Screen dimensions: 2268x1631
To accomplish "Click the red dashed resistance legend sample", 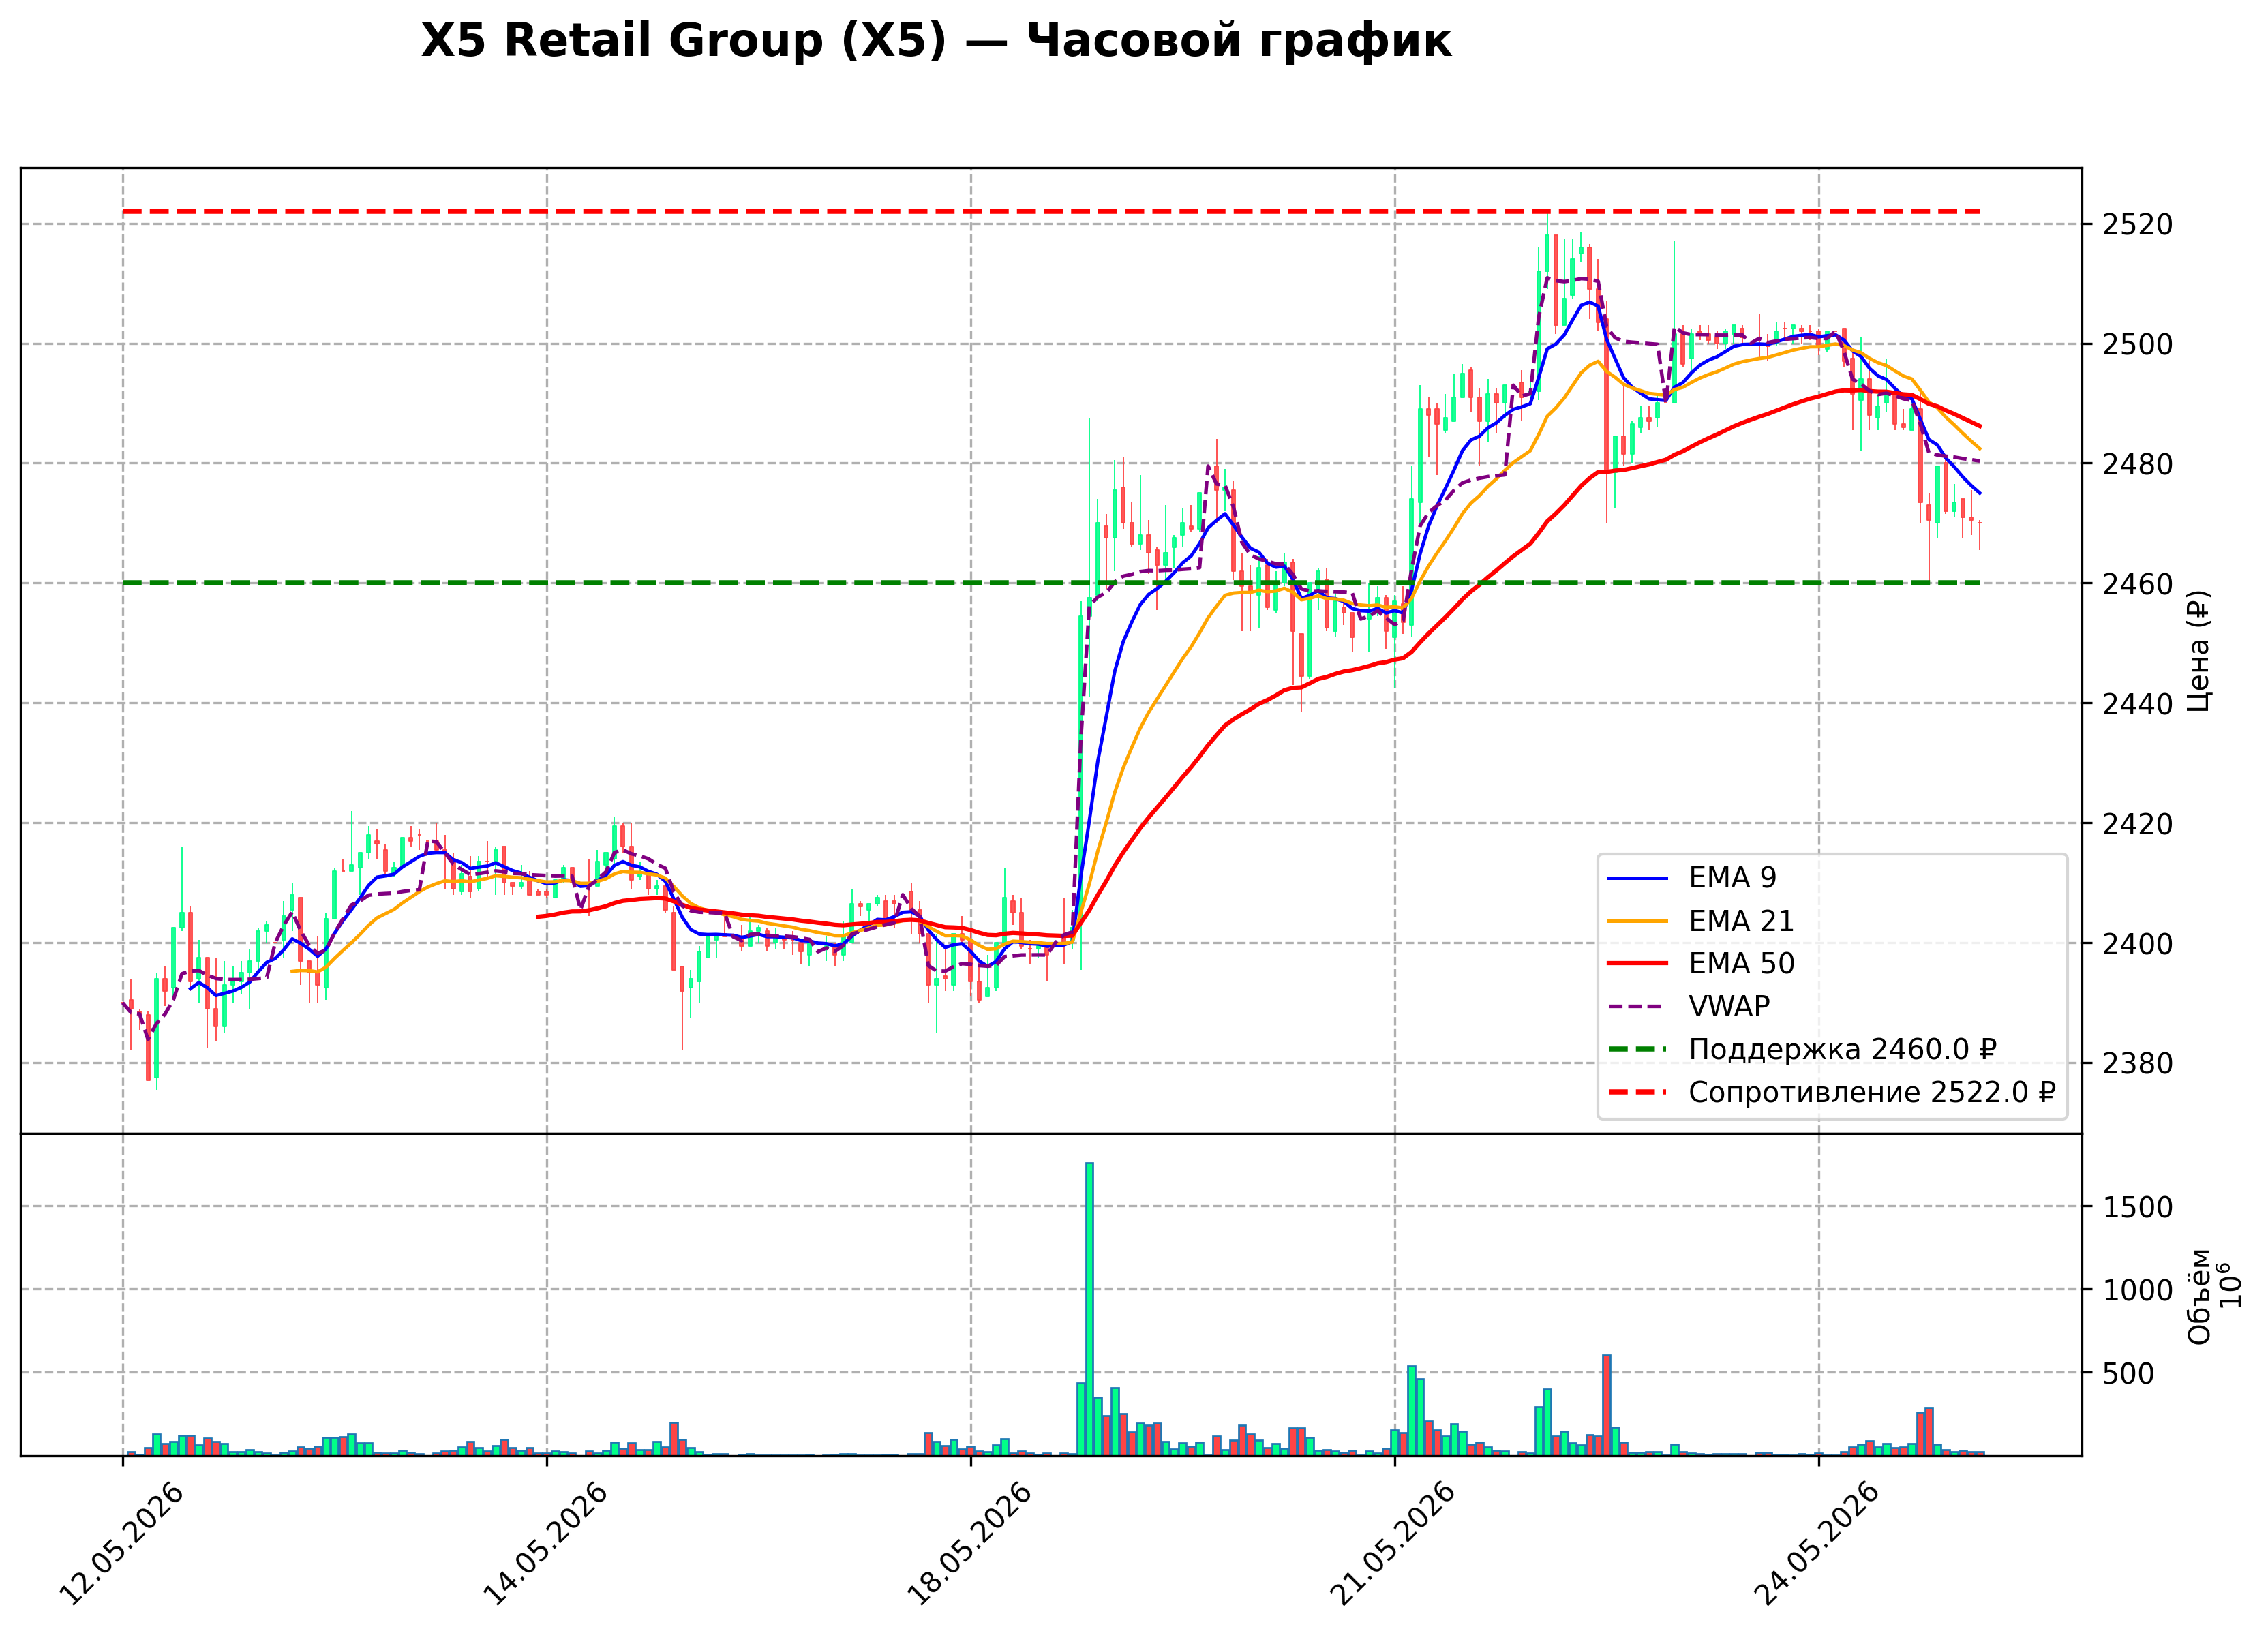I will pyautogui.click(x=1638, y=1093).
